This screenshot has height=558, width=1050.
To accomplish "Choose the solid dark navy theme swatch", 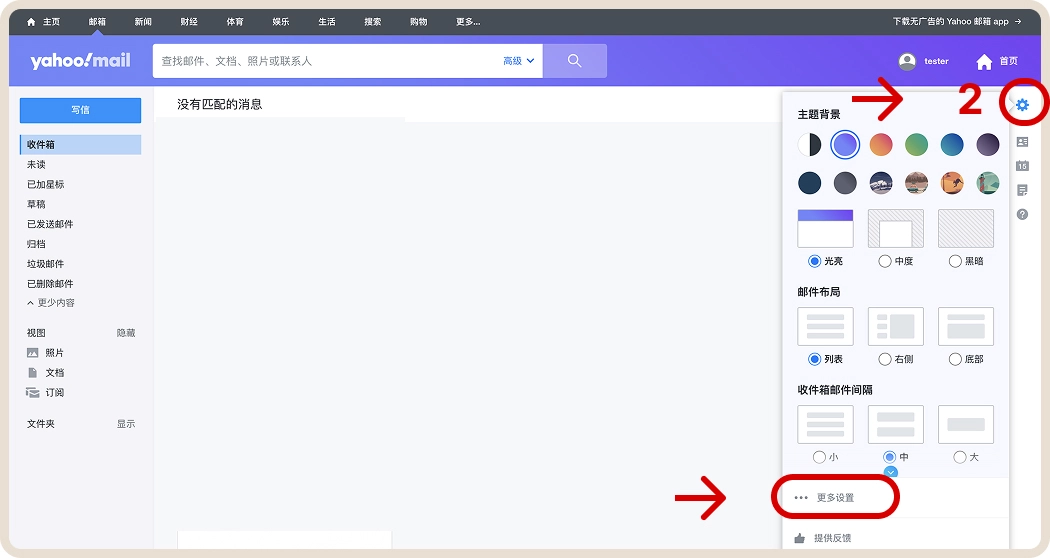I will pos(810,183).
